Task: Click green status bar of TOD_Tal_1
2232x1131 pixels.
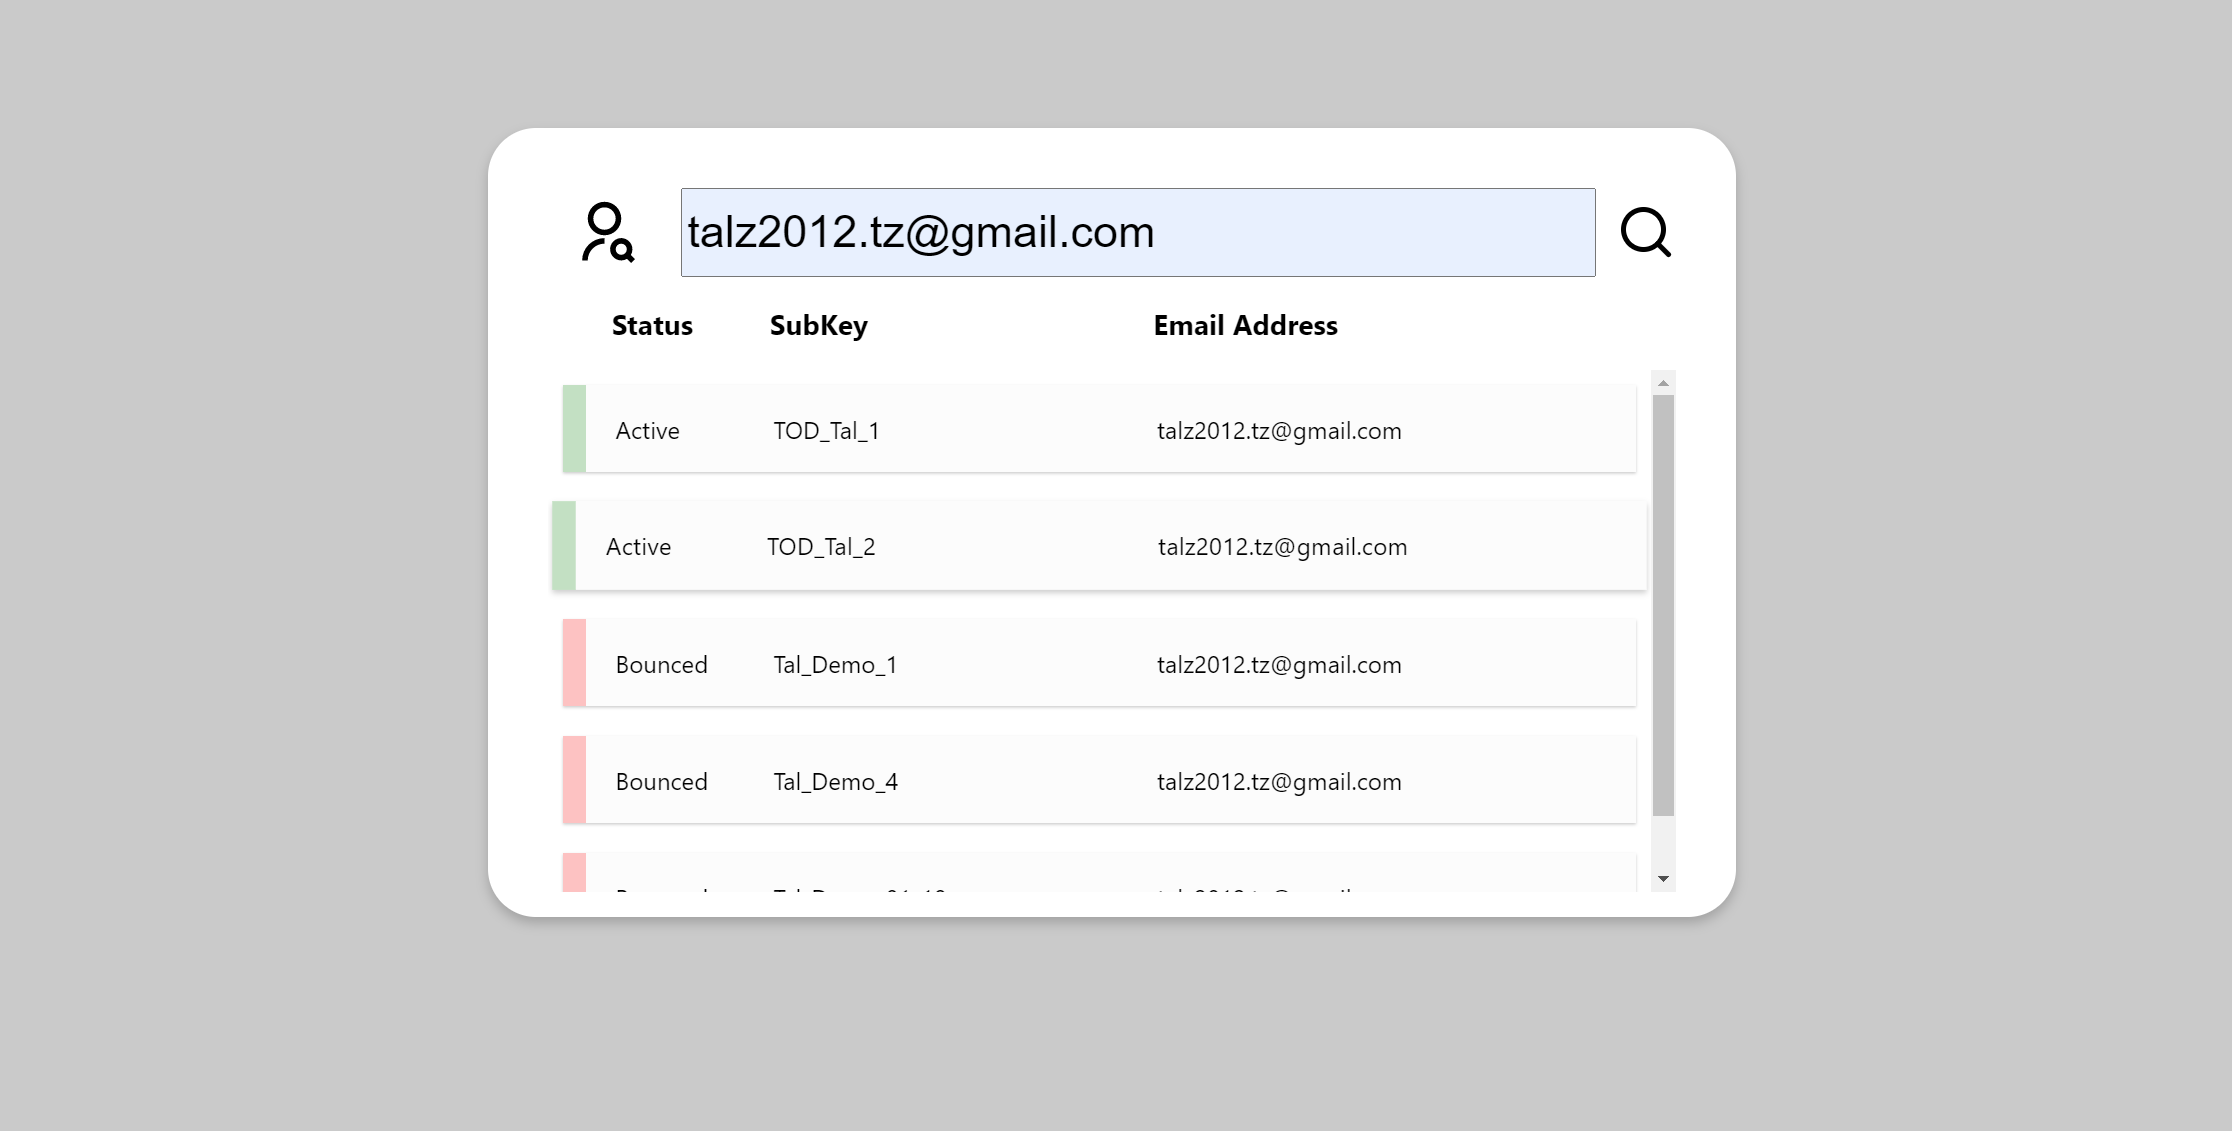Action: (x=574, y=429)
